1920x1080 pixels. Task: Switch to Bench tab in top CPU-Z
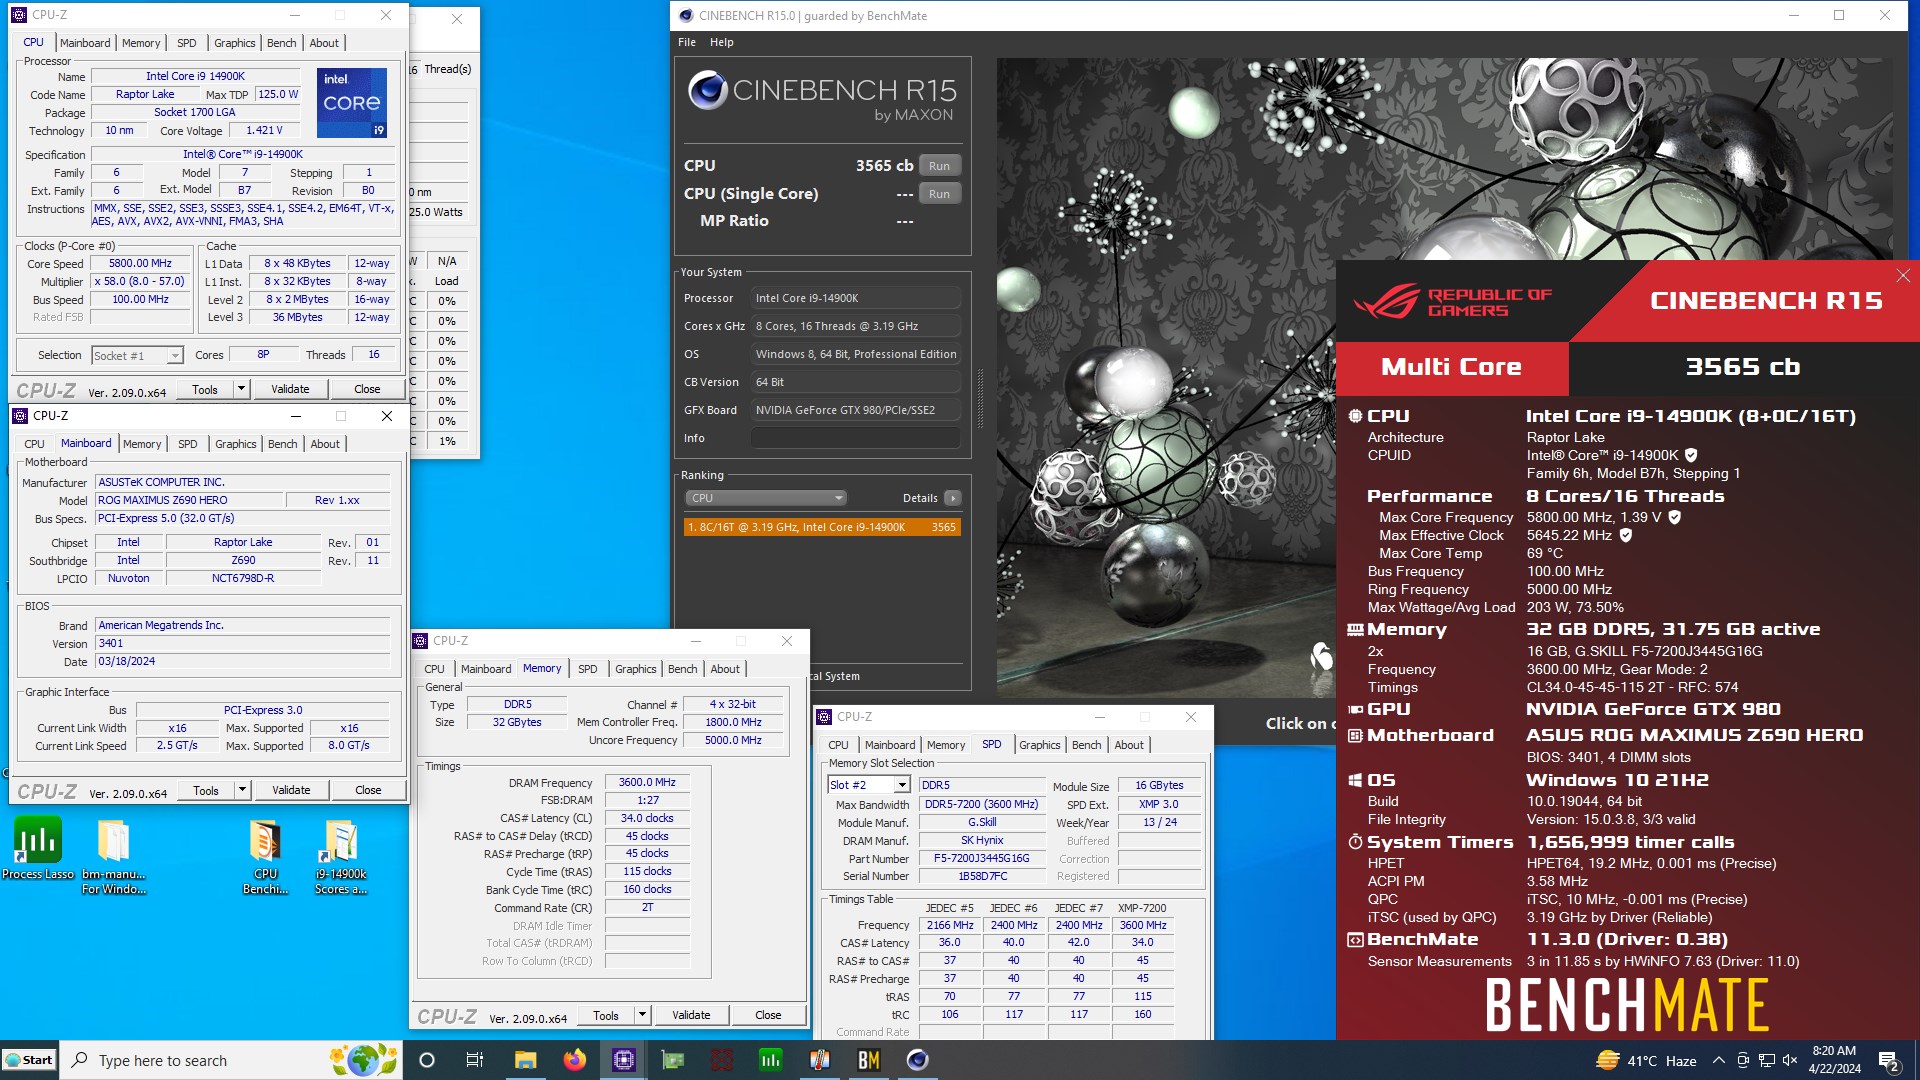click(x=281, y=43)
